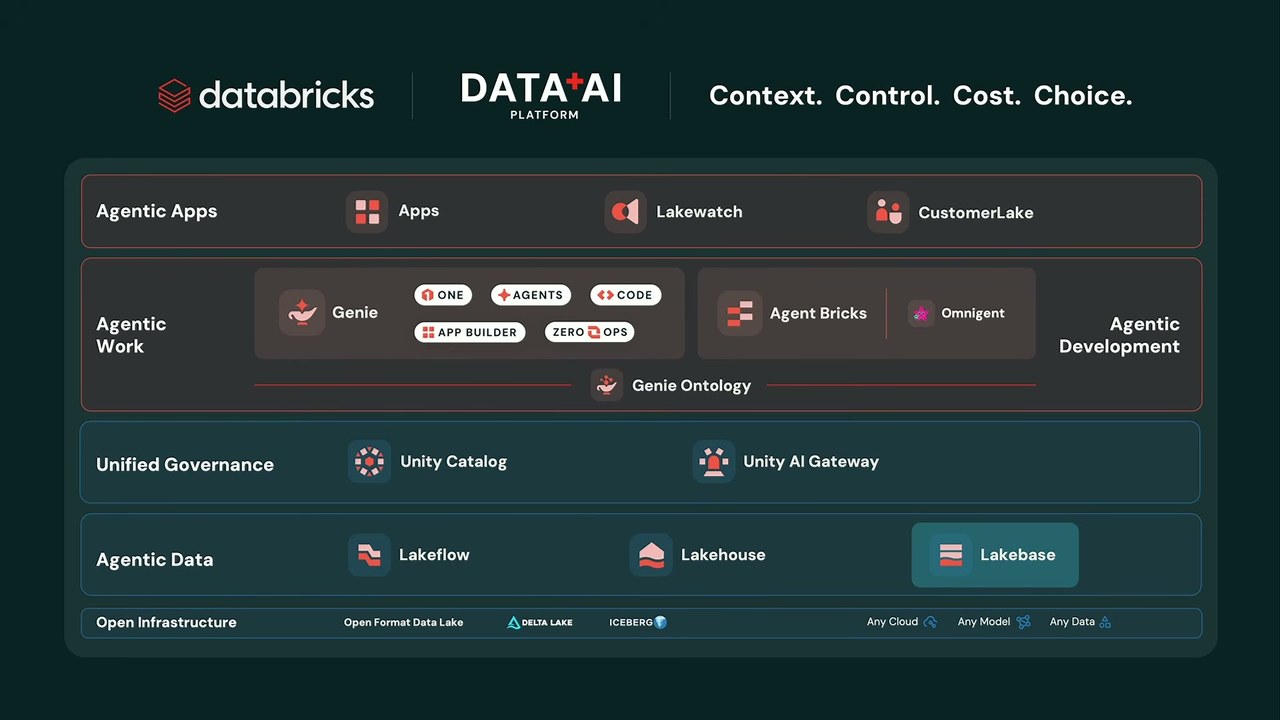This screenshot has width=1280, height=720.
Task: Click the Any Cloud icon
Action: (930, 622)
